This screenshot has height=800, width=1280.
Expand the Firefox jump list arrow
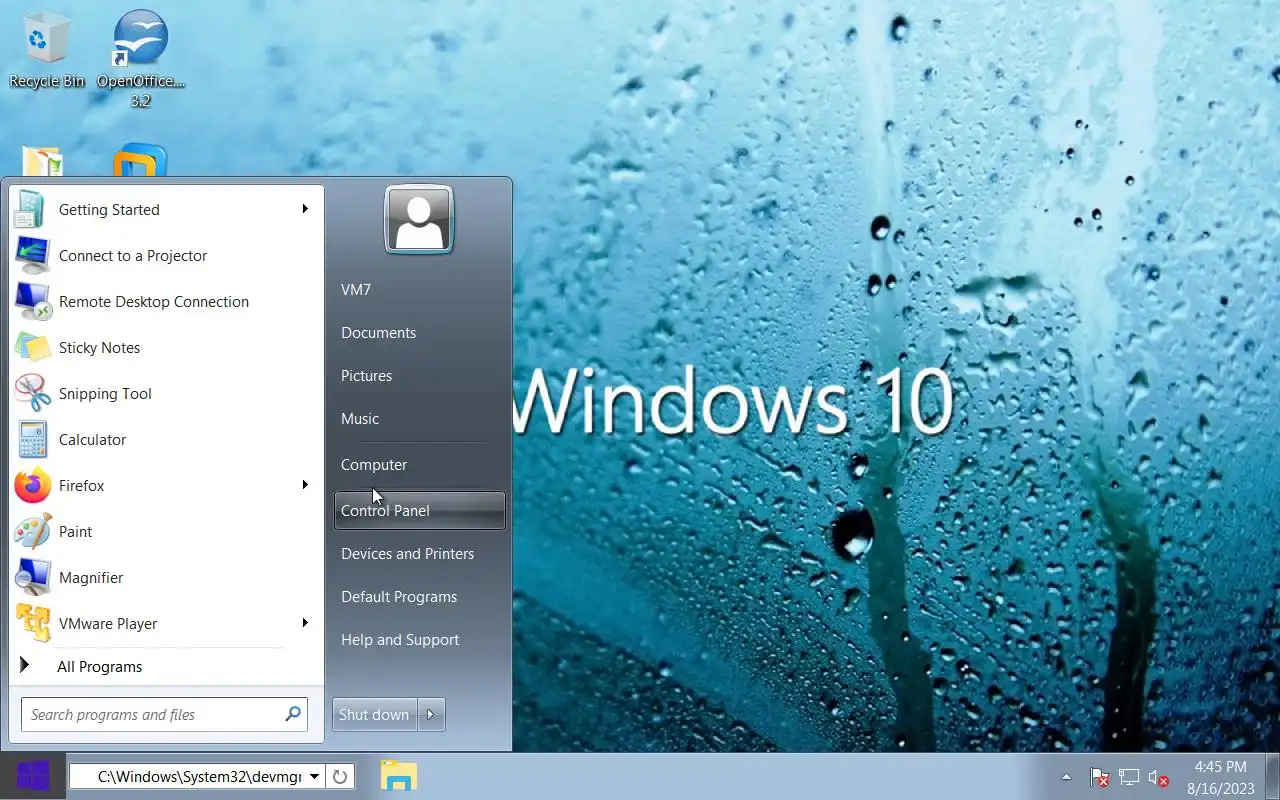pyautogui.click(x=305, y=485)
